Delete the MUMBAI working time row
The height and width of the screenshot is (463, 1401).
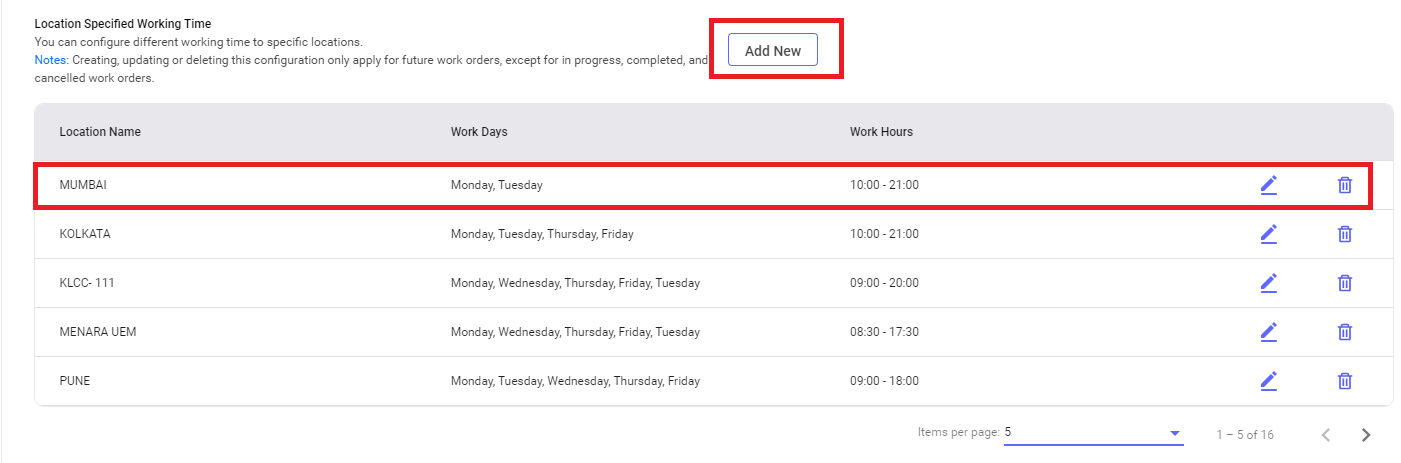[x=1345, y=185]
